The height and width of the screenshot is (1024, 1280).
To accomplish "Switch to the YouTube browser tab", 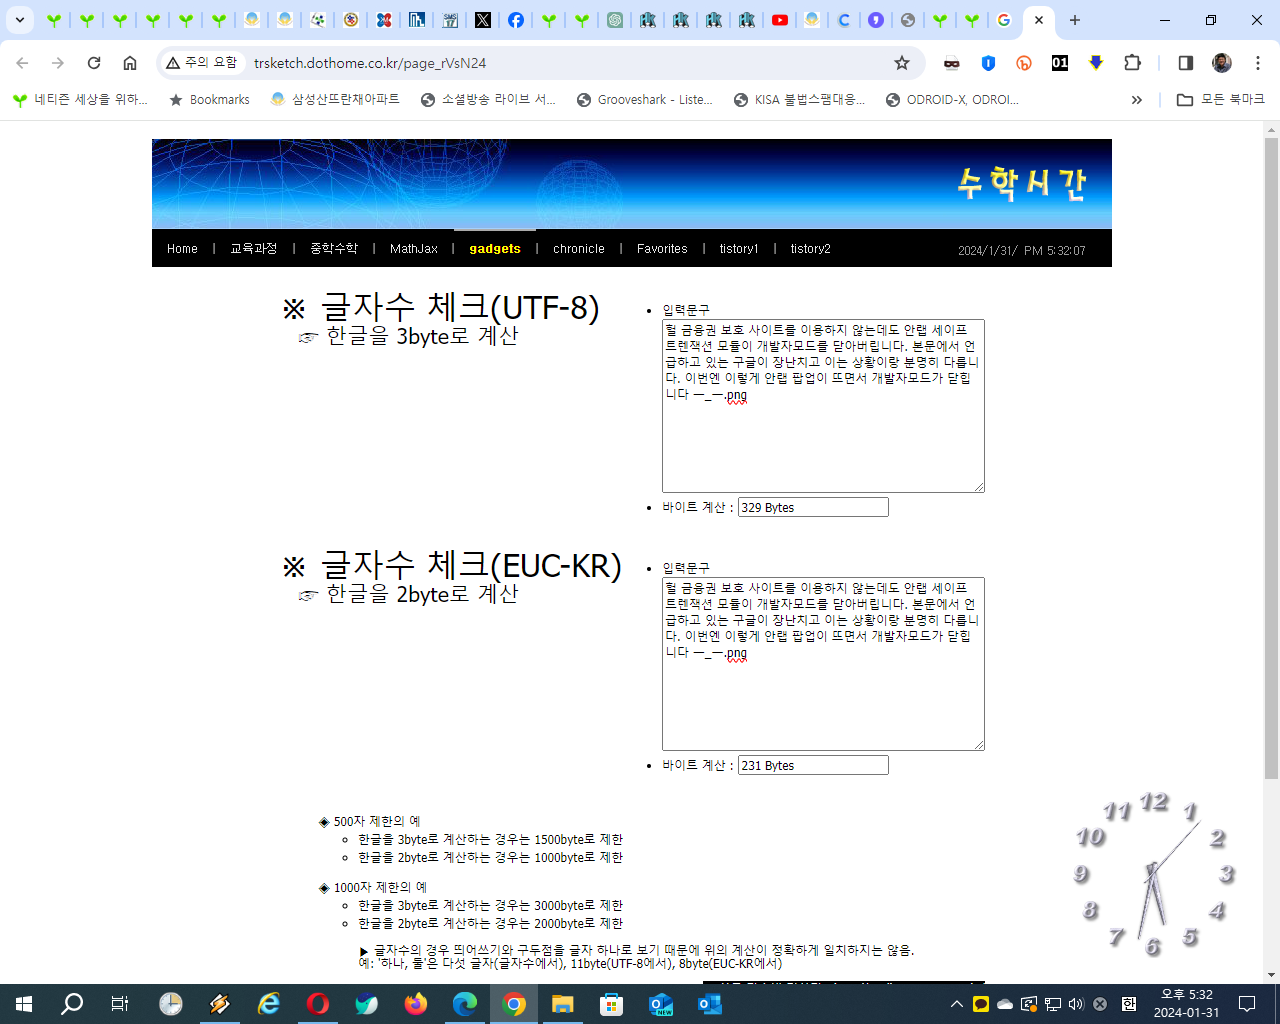I will pos(780,20).
